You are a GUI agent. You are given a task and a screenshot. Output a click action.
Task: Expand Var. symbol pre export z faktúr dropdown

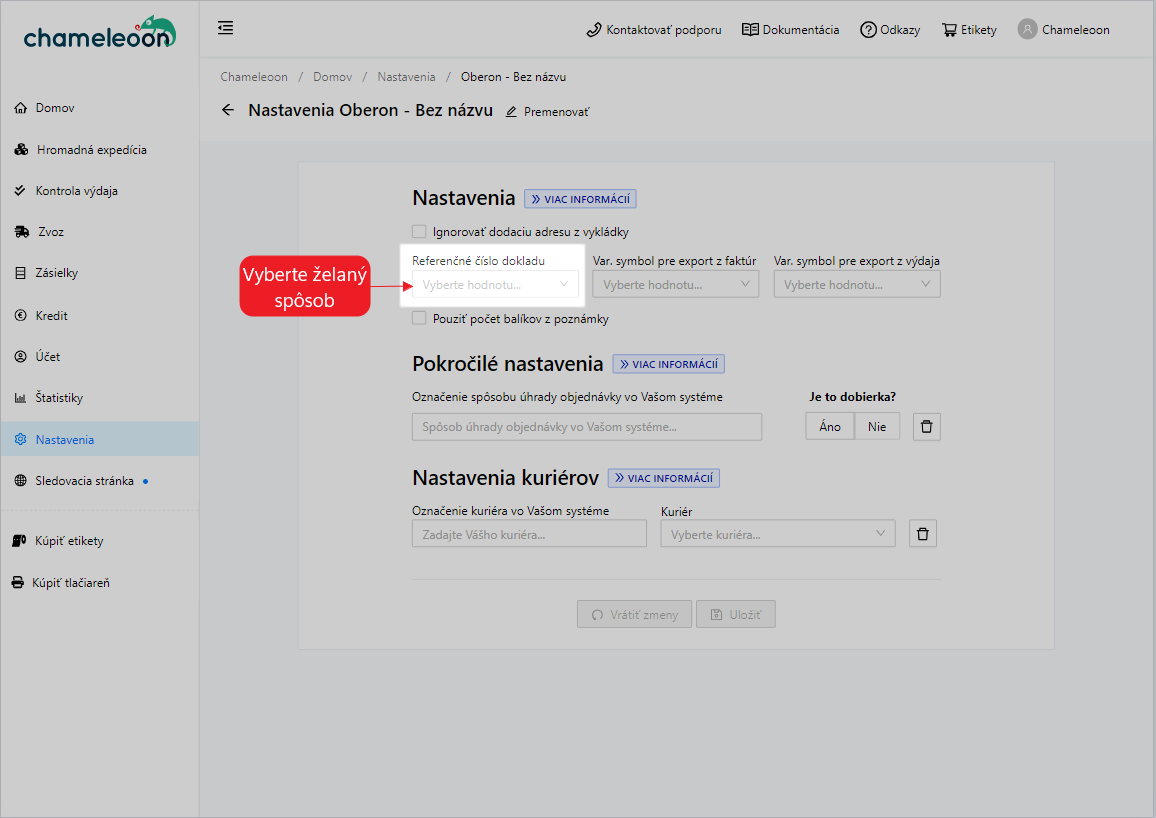point(676,285)
